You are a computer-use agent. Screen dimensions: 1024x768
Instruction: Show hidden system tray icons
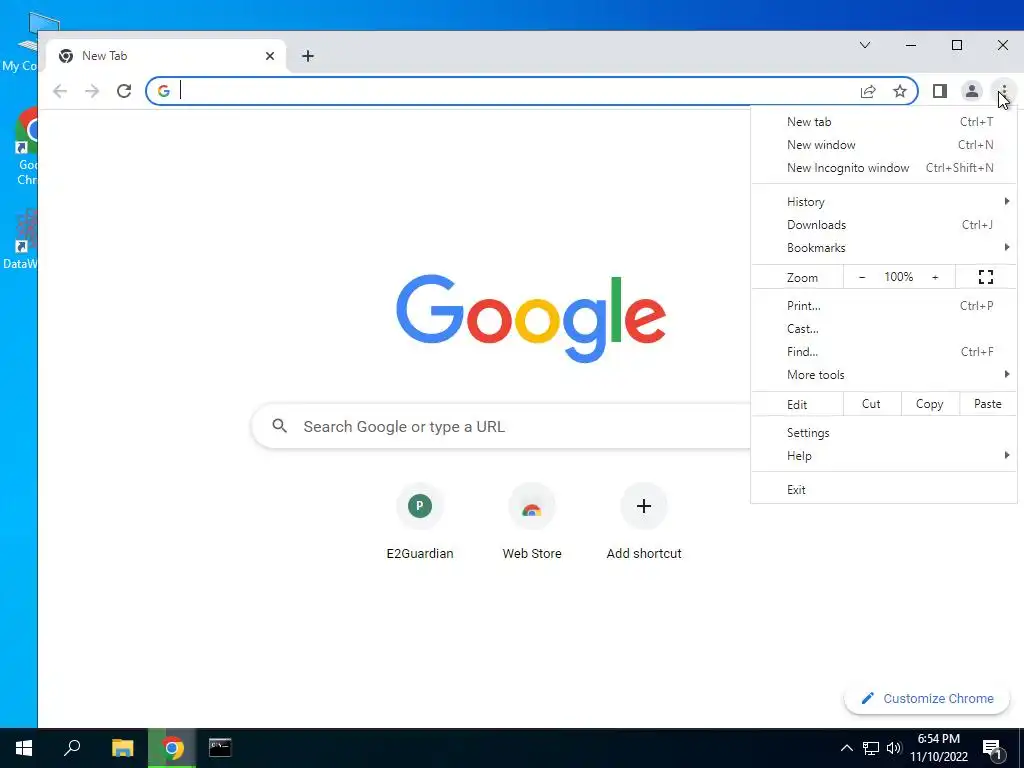pyautogui.click(x=846, y=748)
